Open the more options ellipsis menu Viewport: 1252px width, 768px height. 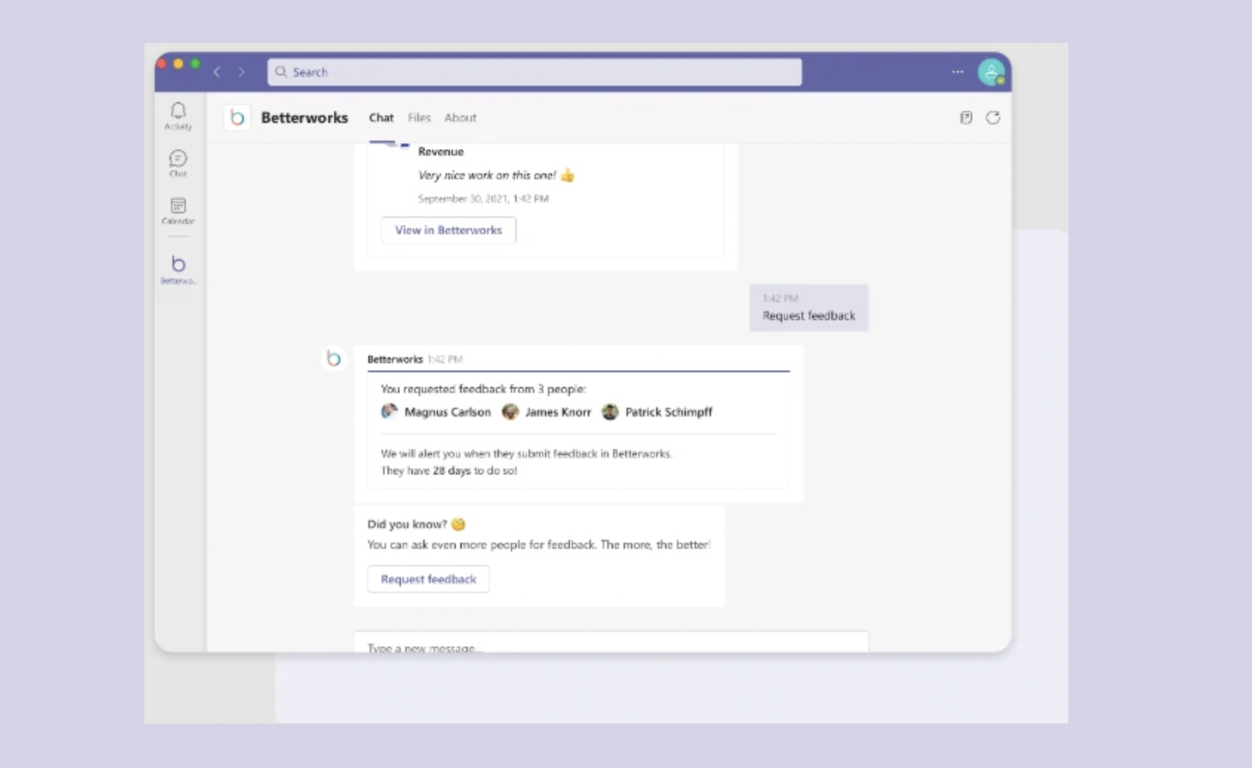click(x=956, y=71)
